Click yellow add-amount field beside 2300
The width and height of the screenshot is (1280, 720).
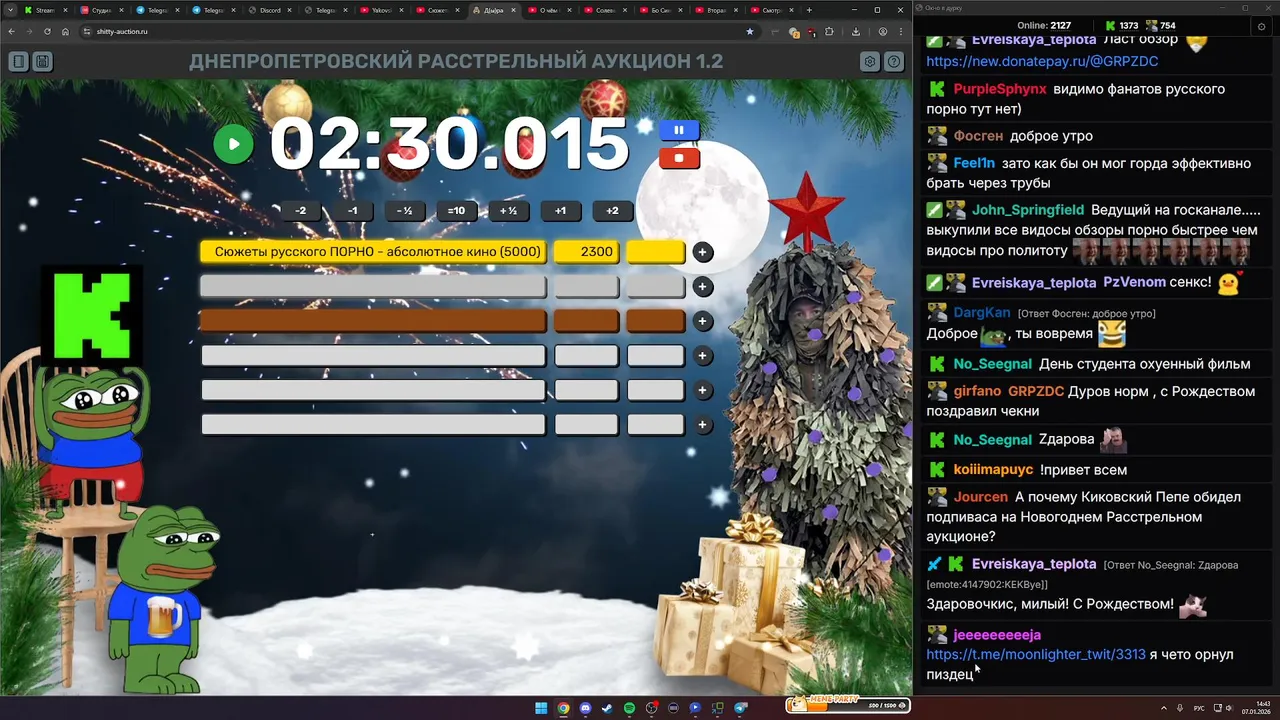click(656, 252)
